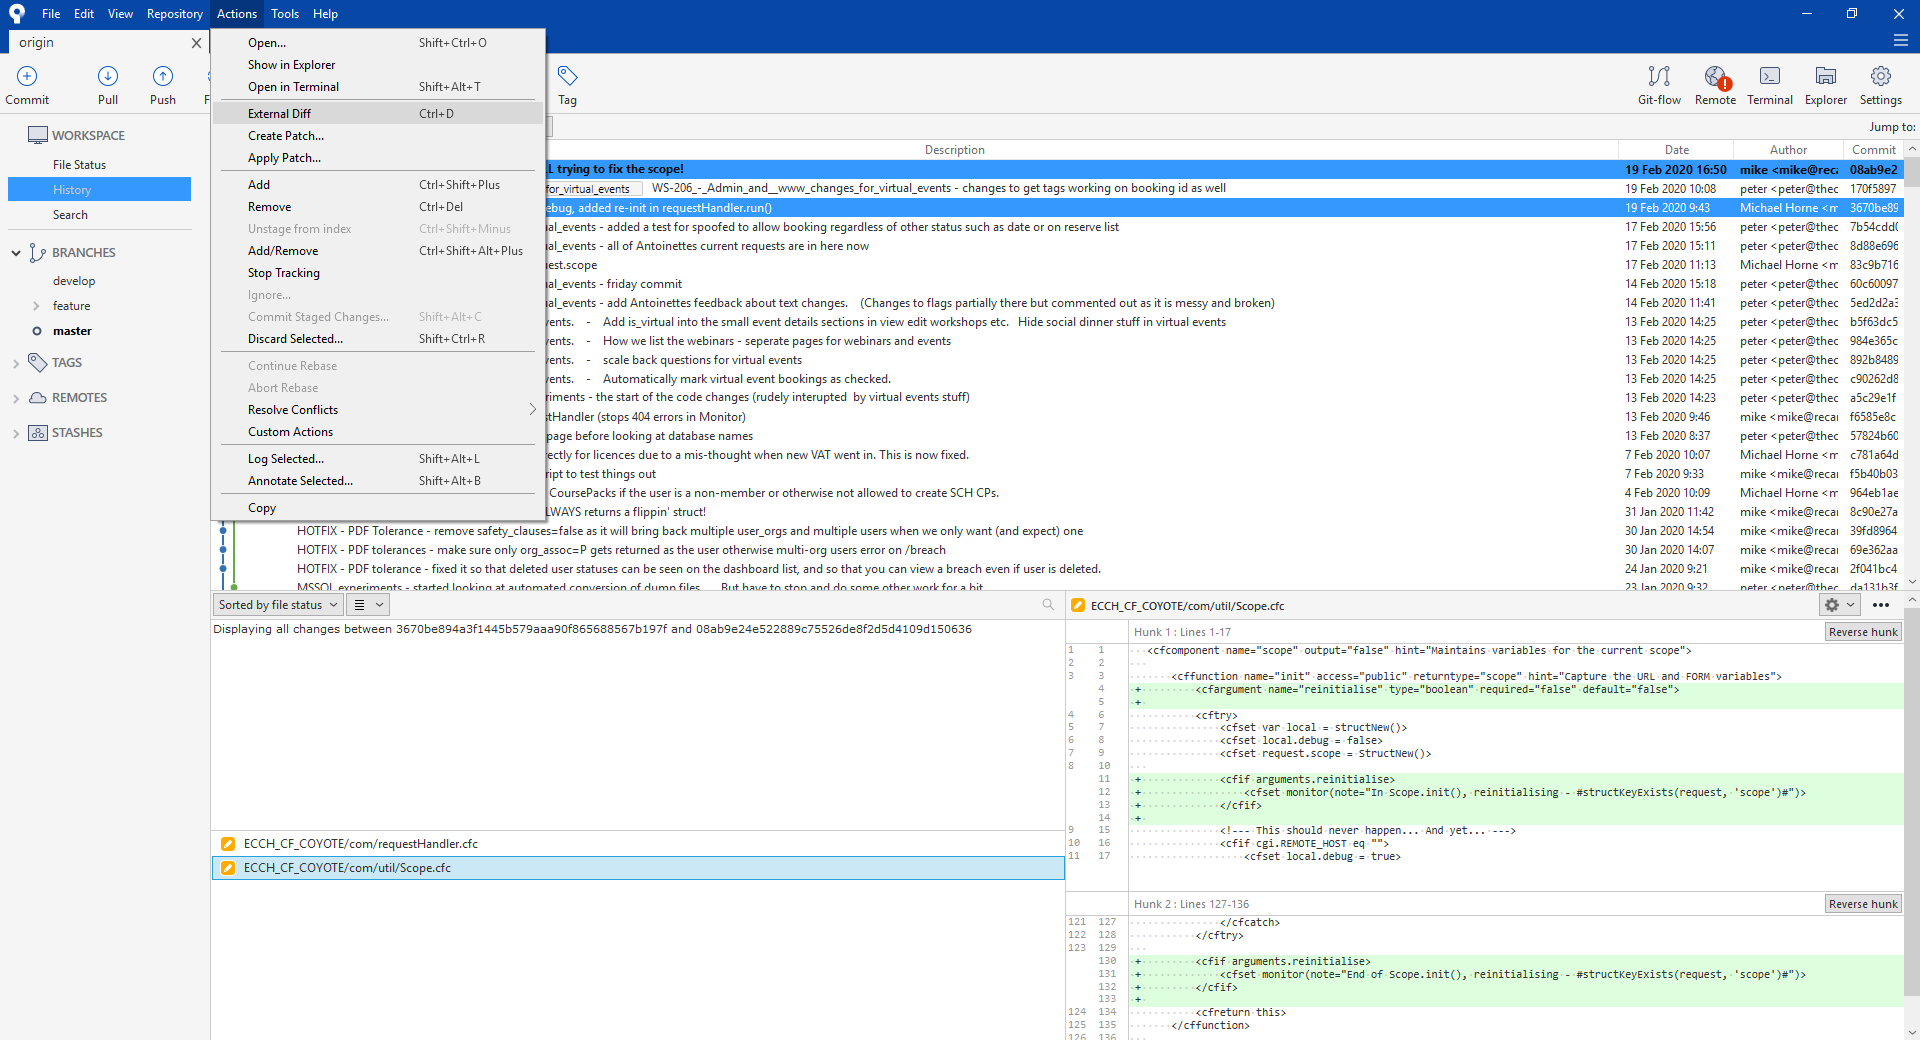Select commit 'HOTFIX - PDF tolerances - make sure only org_assoc=P'
This screenshot has height=1040, width=1920.
[x=621, y=550]
